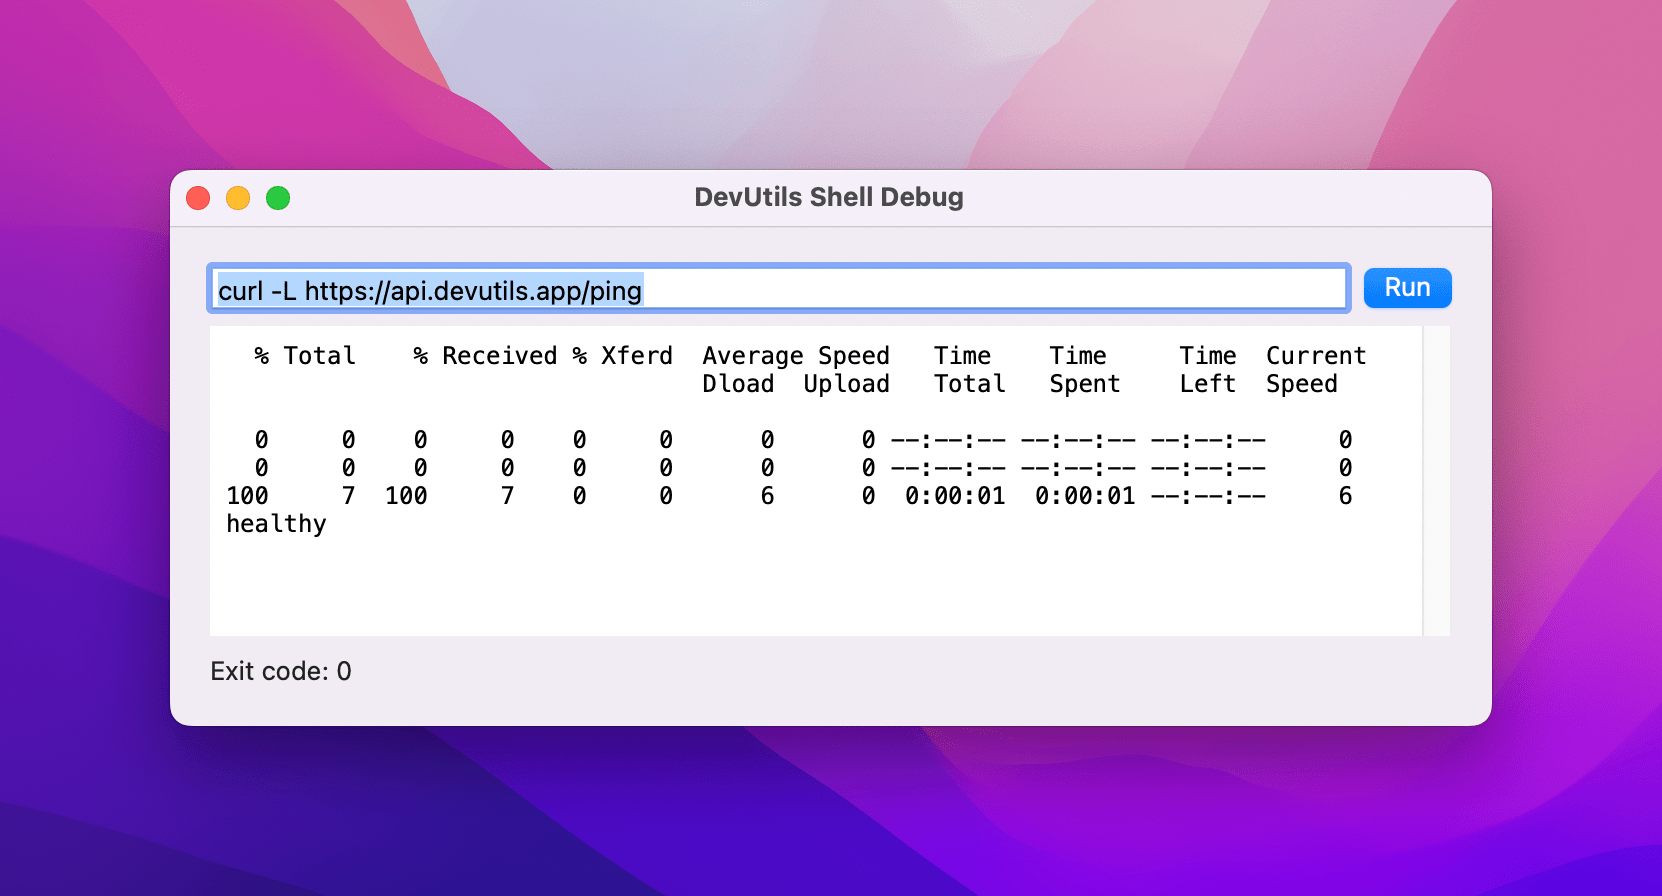Click the 'Time Spent' header text
1662x896 pixels.
pos(1084,370)
